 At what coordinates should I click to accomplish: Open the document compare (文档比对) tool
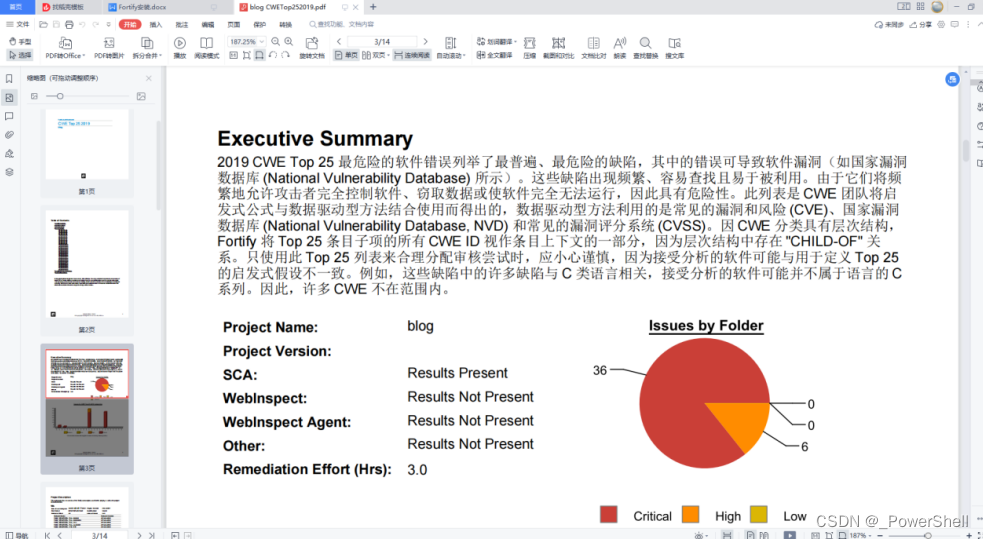click(593, 48)
